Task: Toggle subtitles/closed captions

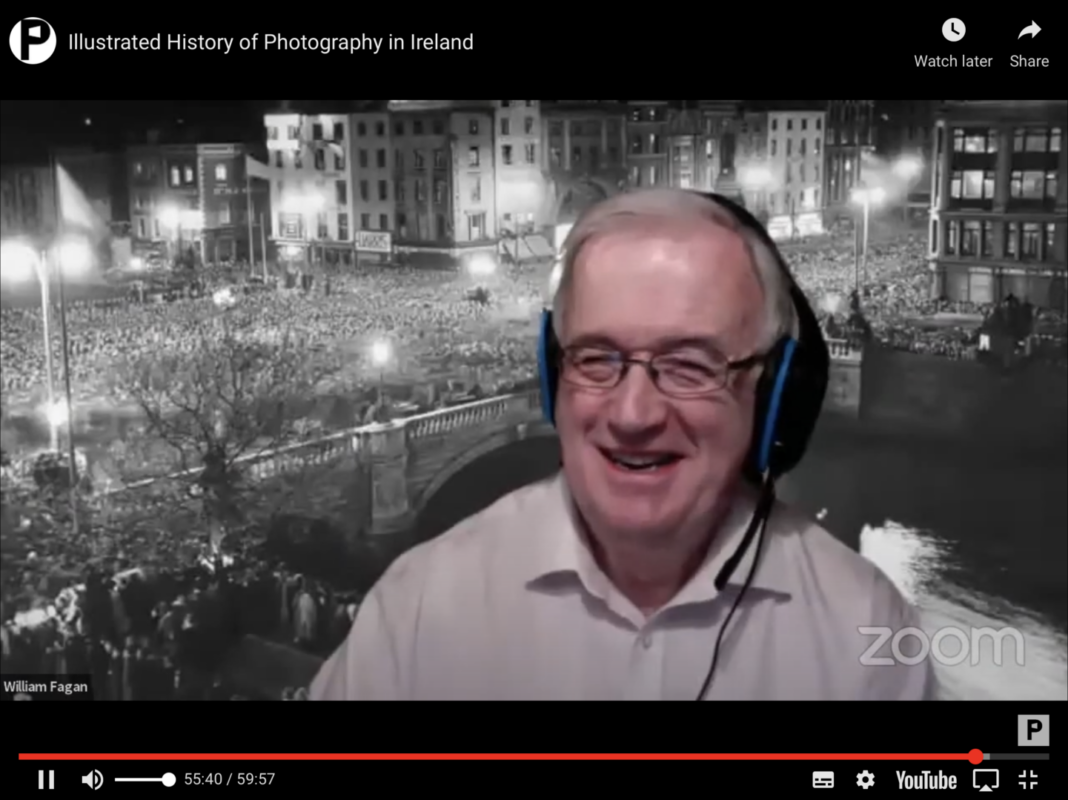Action: [823, 780]
